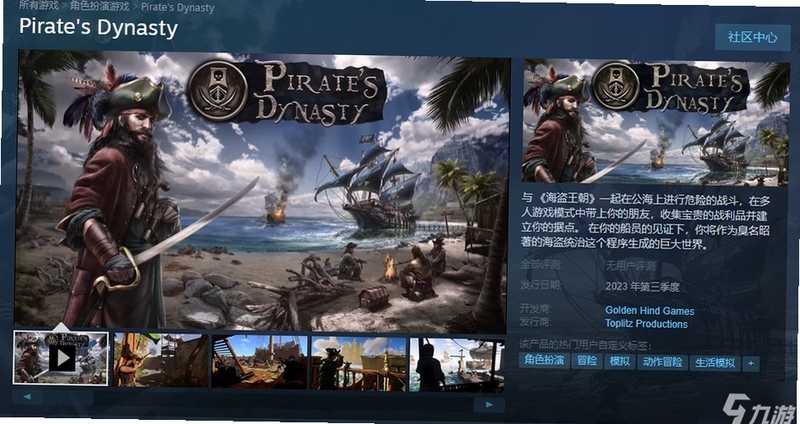
Task: Select the 动作冒险 tag
Action: [x=662, y=362]
